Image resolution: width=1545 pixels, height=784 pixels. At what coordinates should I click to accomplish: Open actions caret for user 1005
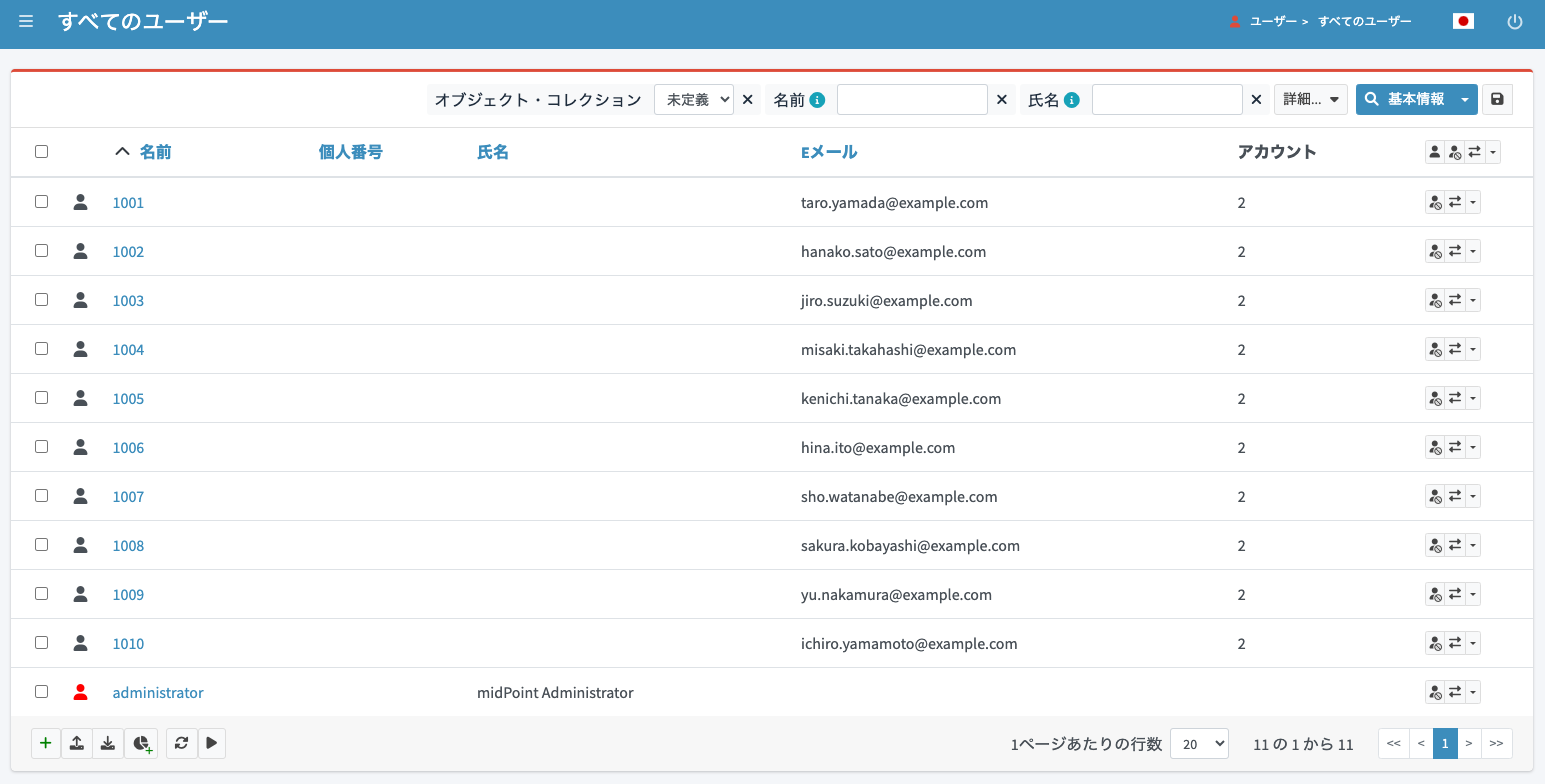pos(1473,399)
